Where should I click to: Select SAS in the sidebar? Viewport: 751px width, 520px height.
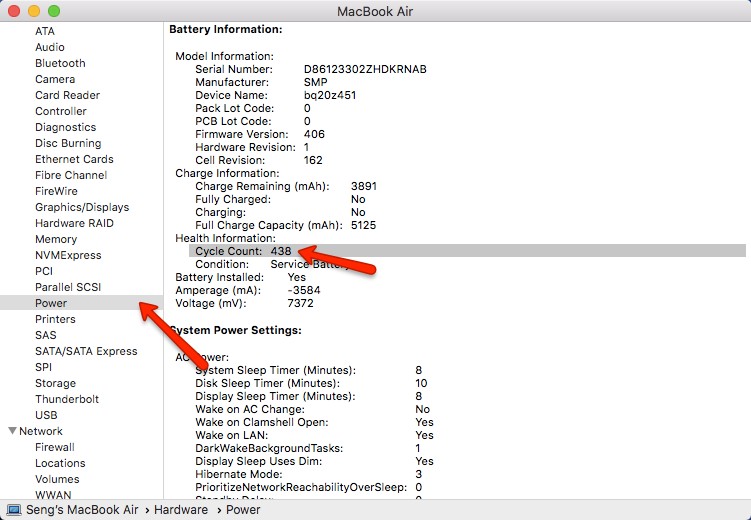pos(46,335)
